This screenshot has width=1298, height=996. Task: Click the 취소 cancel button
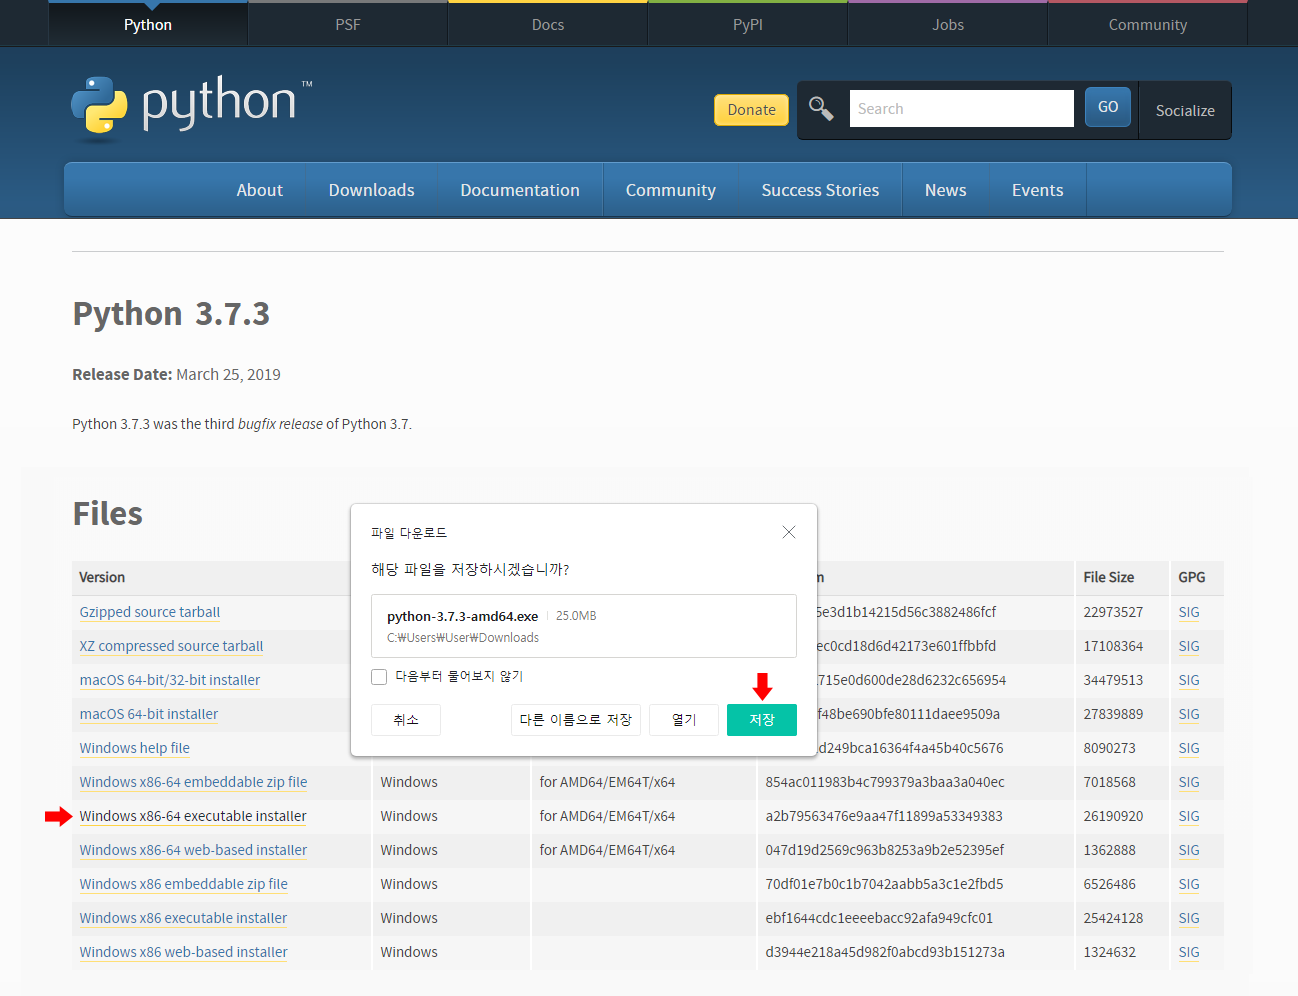tap(406, 720)
